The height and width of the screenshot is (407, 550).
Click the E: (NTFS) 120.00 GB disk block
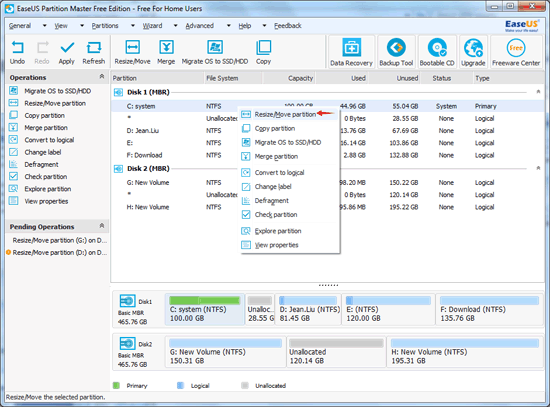[x=388, y=309]
